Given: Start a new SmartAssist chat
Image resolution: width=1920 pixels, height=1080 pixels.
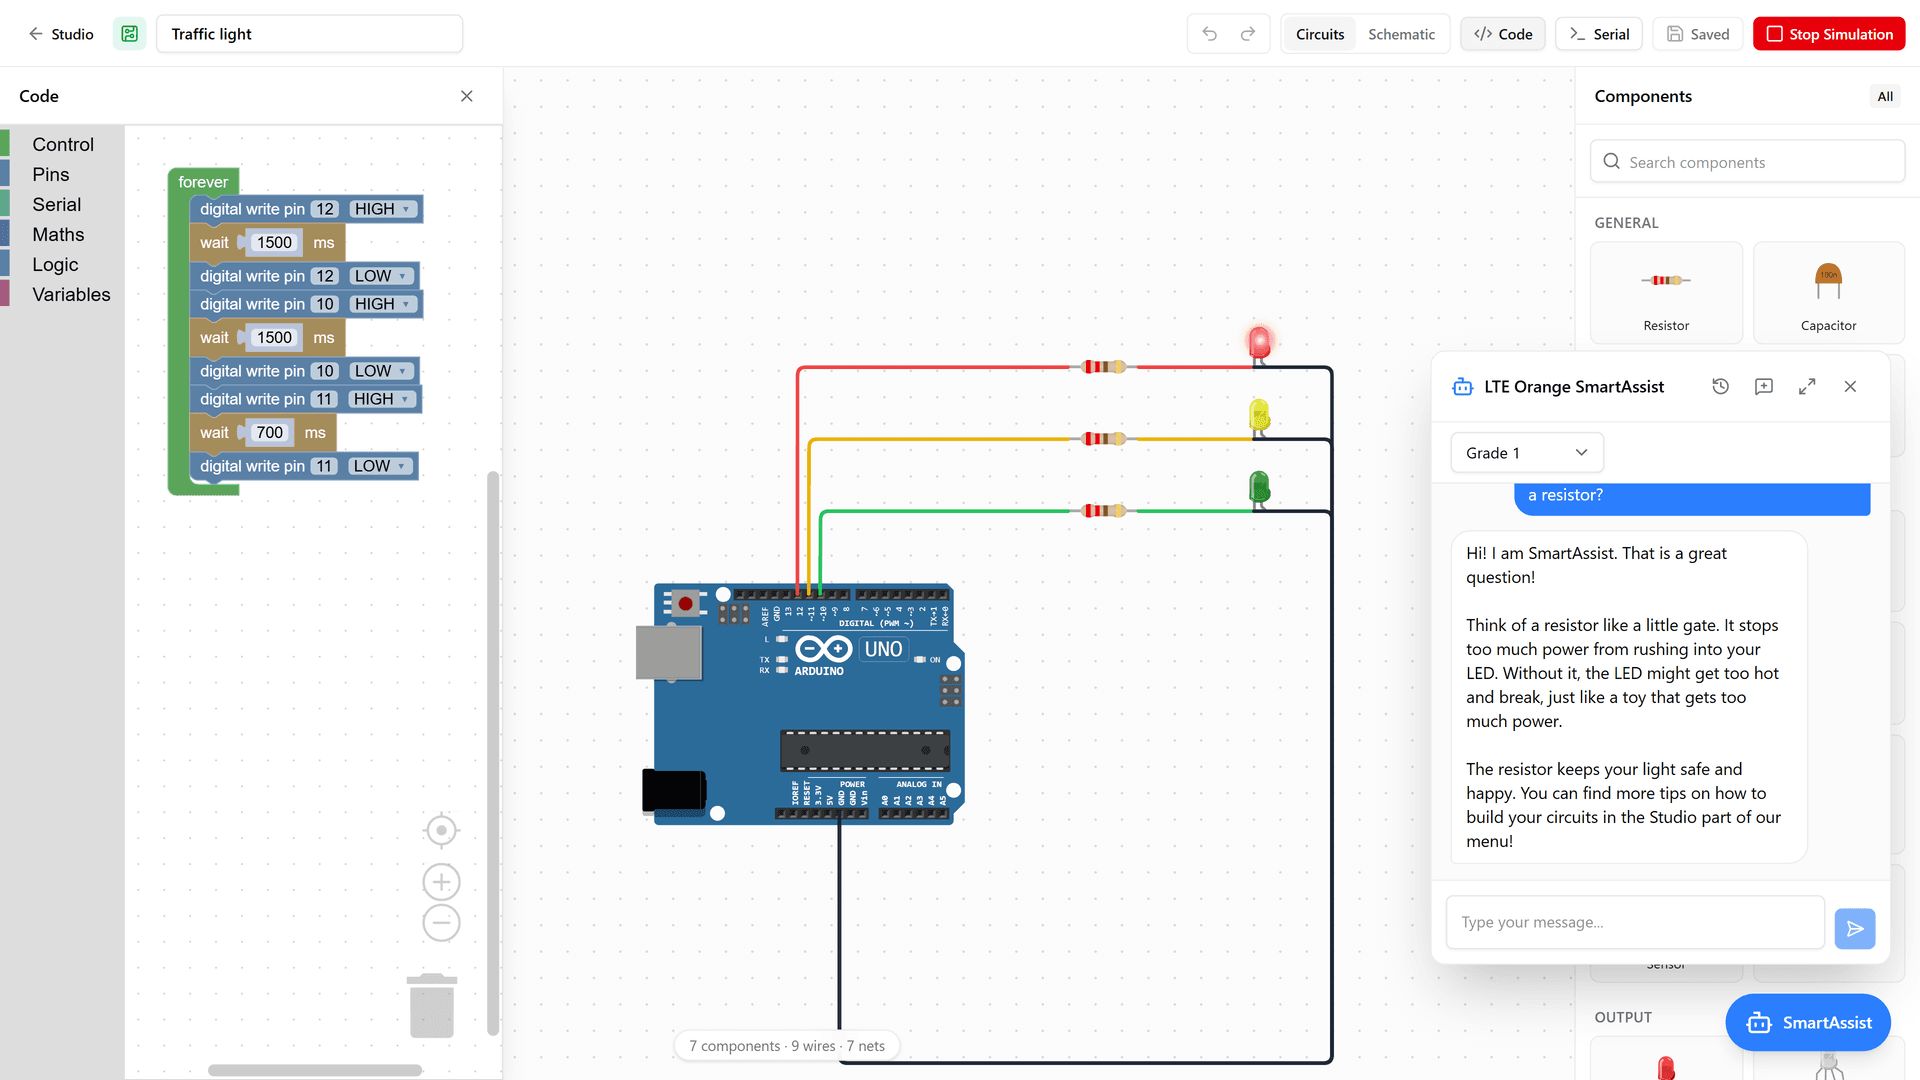Looking at the screenshot, I should click(1764, 387).
